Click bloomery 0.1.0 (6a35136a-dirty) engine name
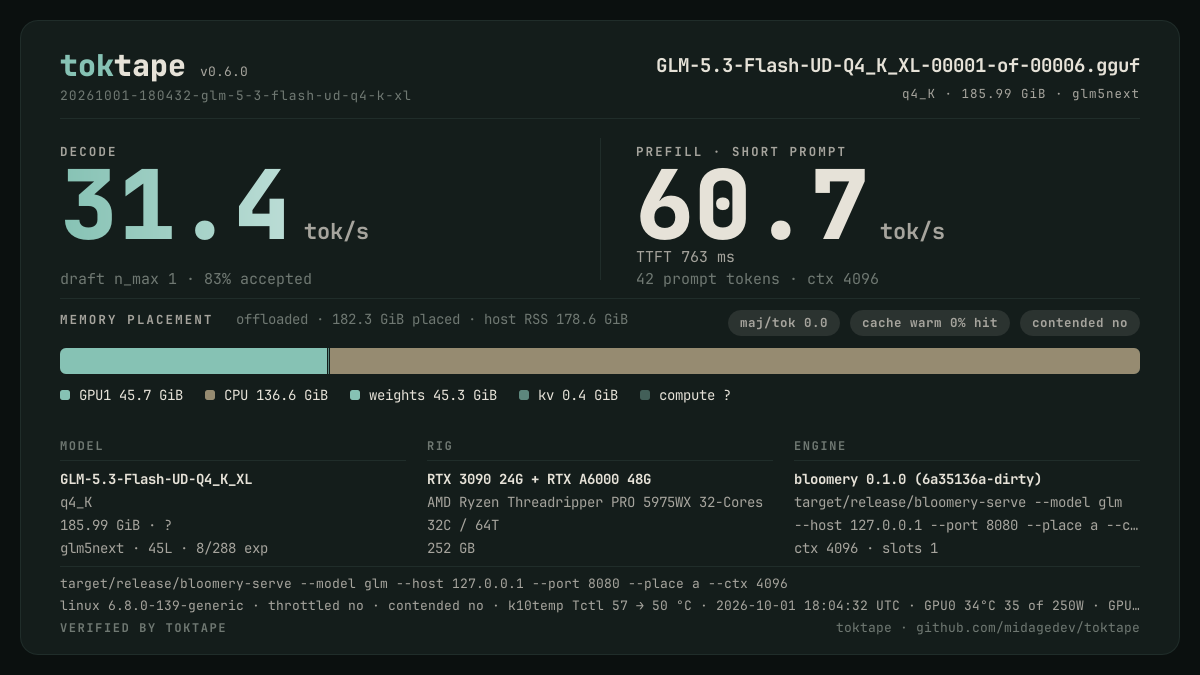 [918, 479]
